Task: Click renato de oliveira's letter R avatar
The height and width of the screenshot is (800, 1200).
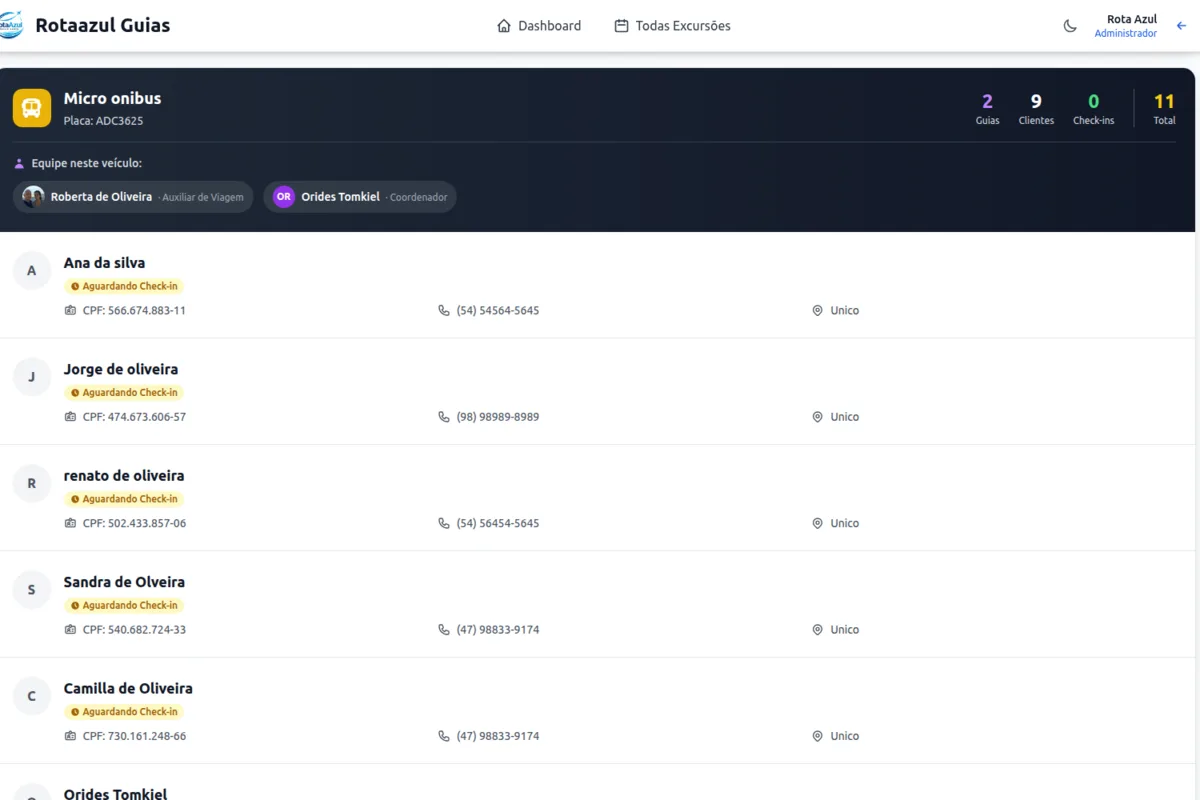Action: point(32,483)
